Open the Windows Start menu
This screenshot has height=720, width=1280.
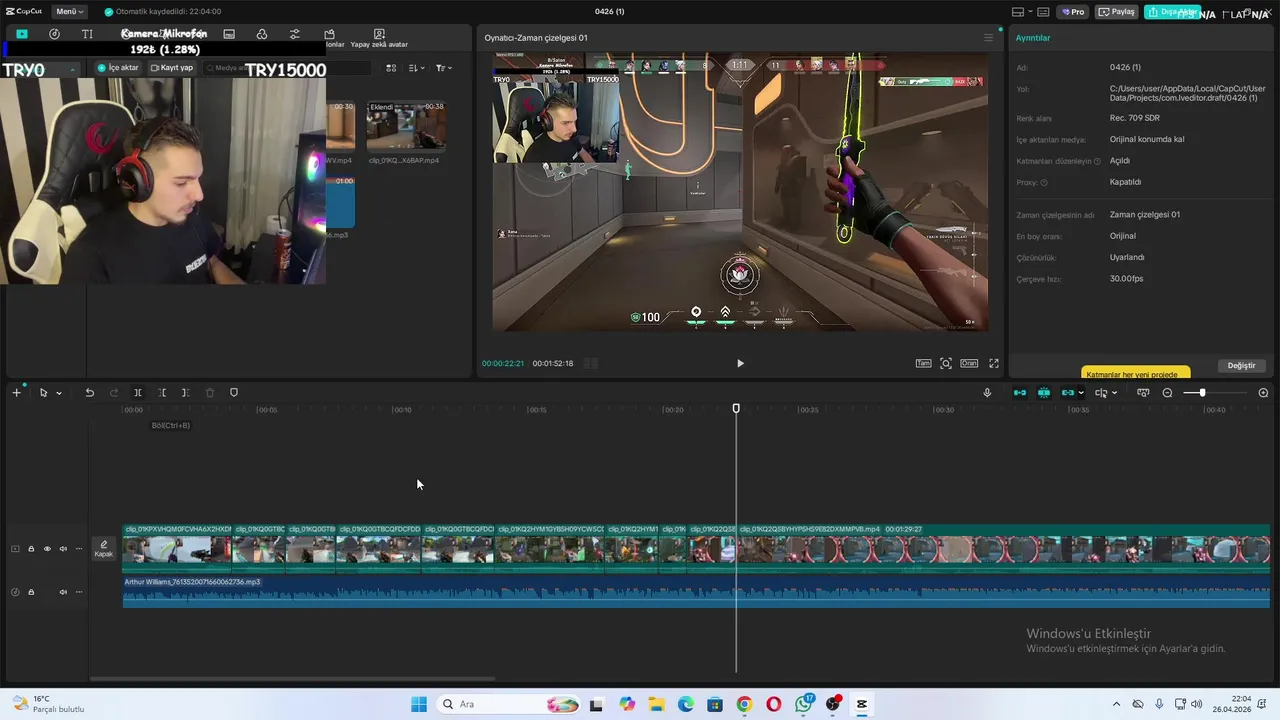pos(418,704)
